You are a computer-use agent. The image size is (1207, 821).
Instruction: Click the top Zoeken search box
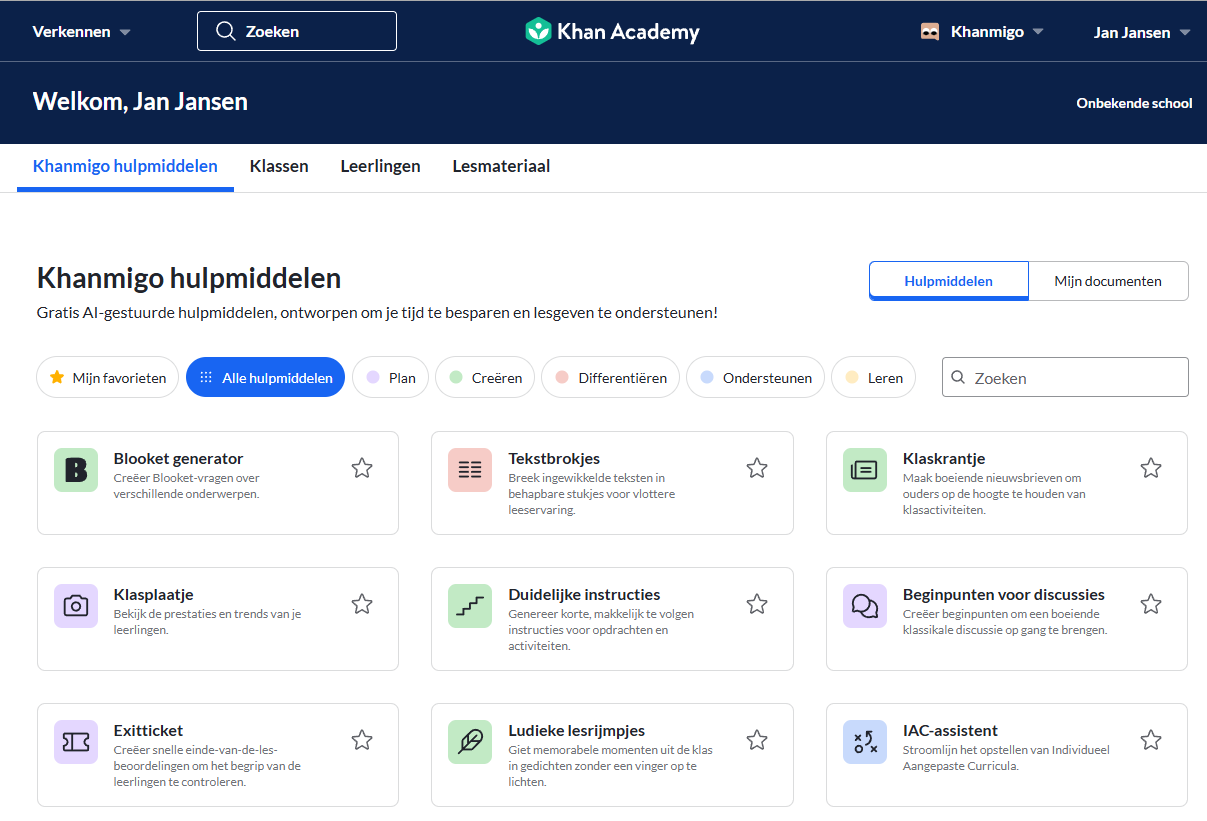point(297,31)
